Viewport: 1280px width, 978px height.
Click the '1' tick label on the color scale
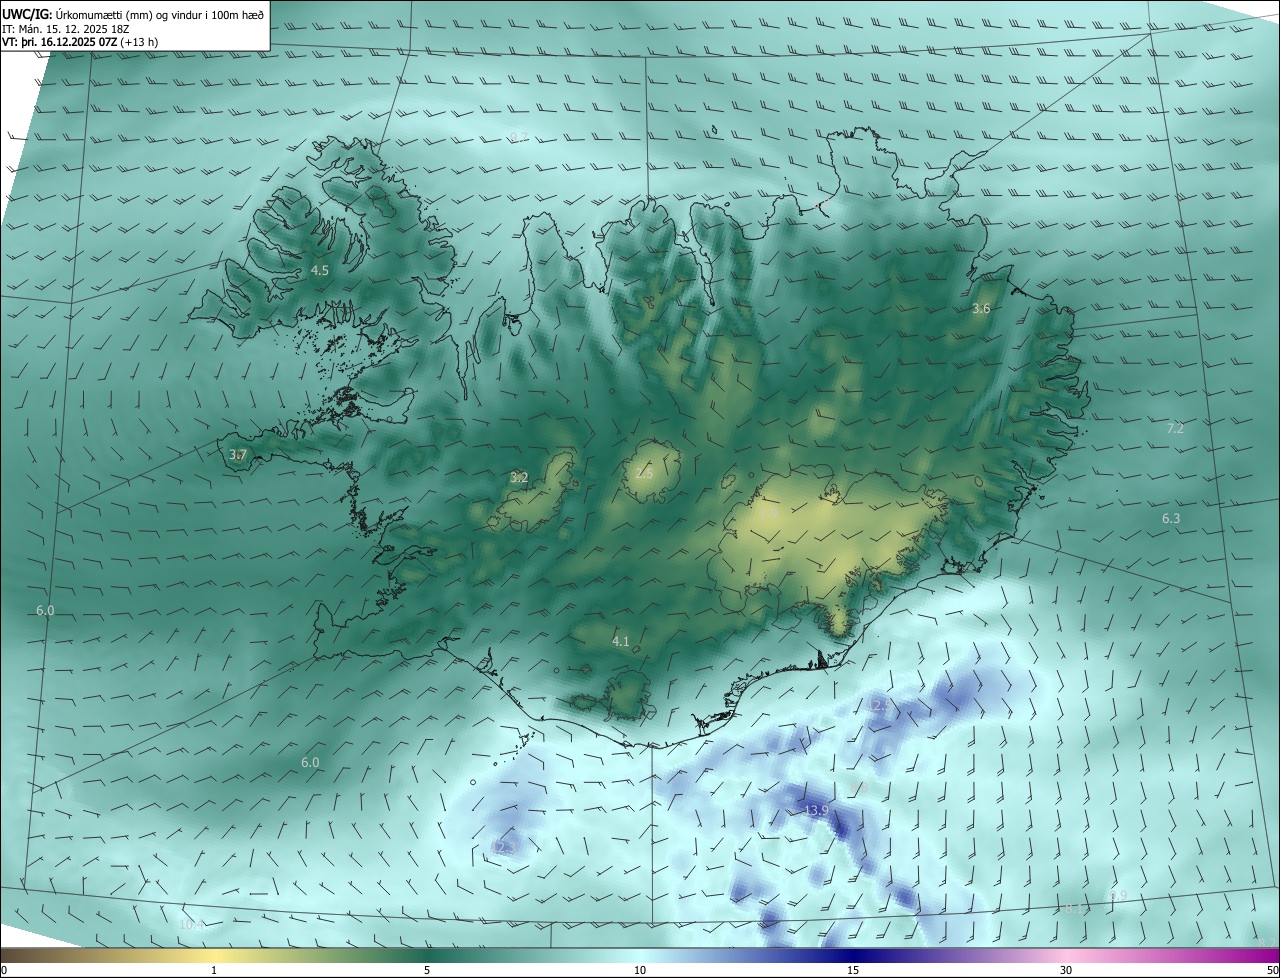click(214, 971)
